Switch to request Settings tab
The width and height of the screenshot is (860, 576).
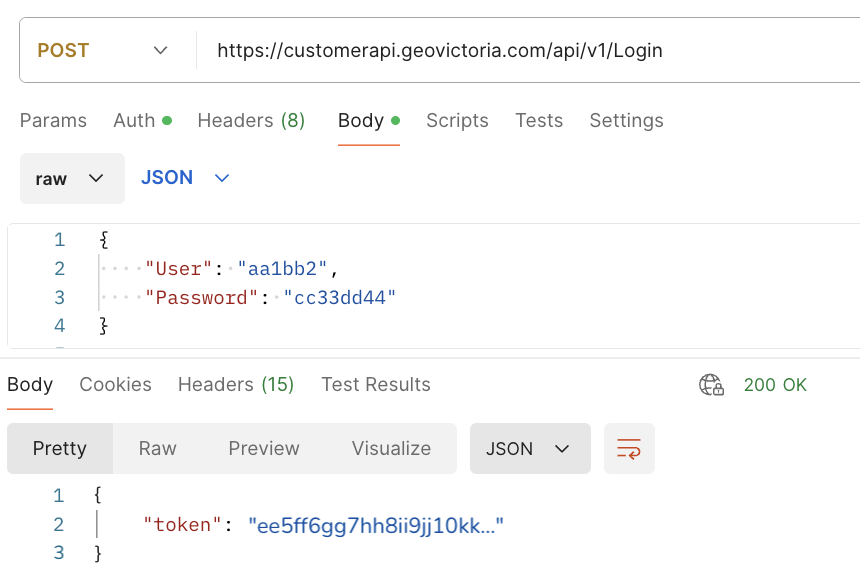626,121
